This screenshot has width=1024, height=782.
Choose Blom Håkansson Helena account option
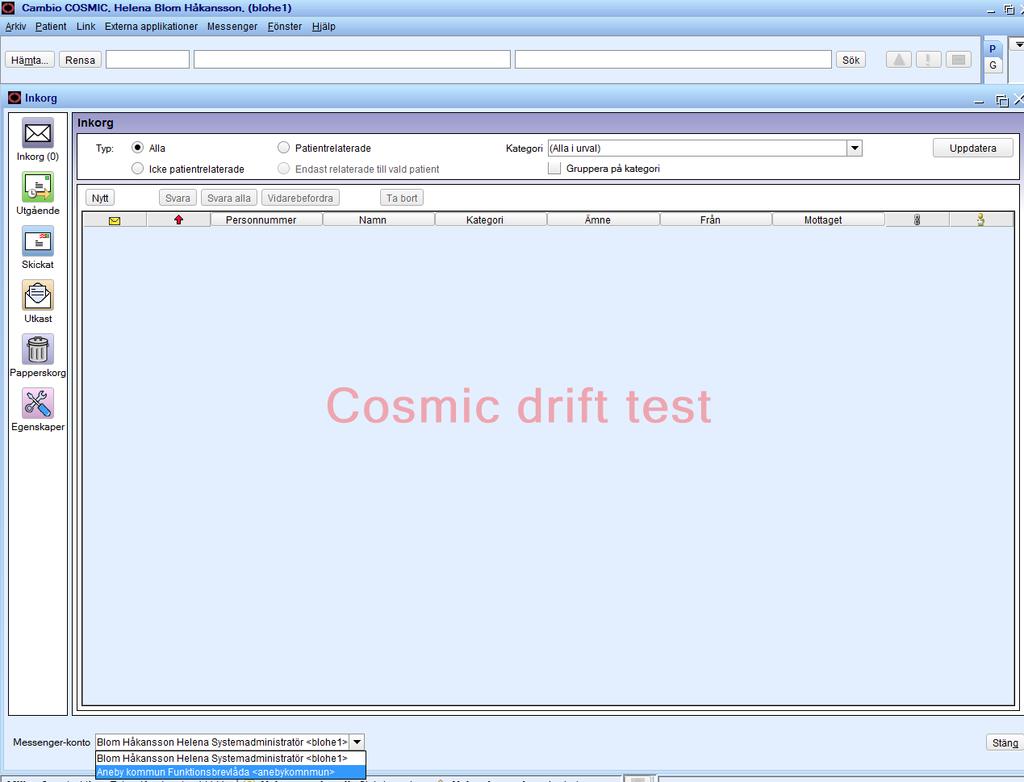click(x=231, y=758)
